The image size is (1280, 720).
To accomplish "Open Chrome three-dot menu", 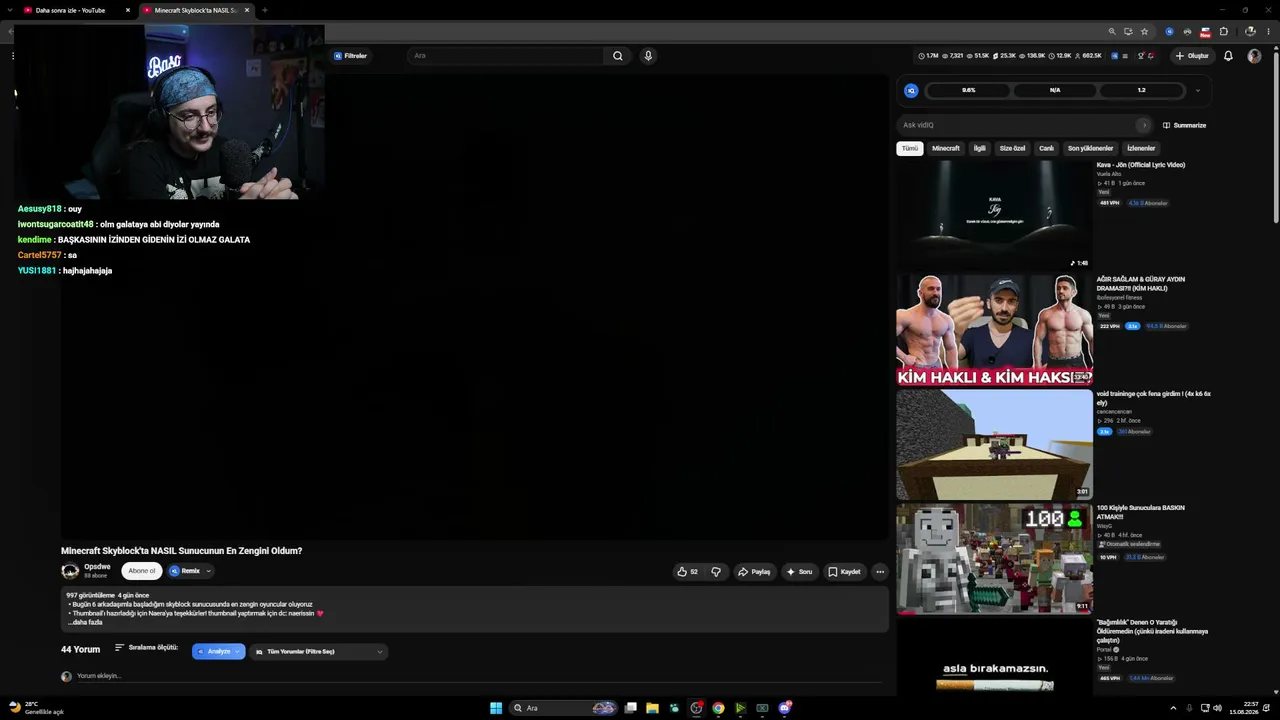I will [1267, 31].
